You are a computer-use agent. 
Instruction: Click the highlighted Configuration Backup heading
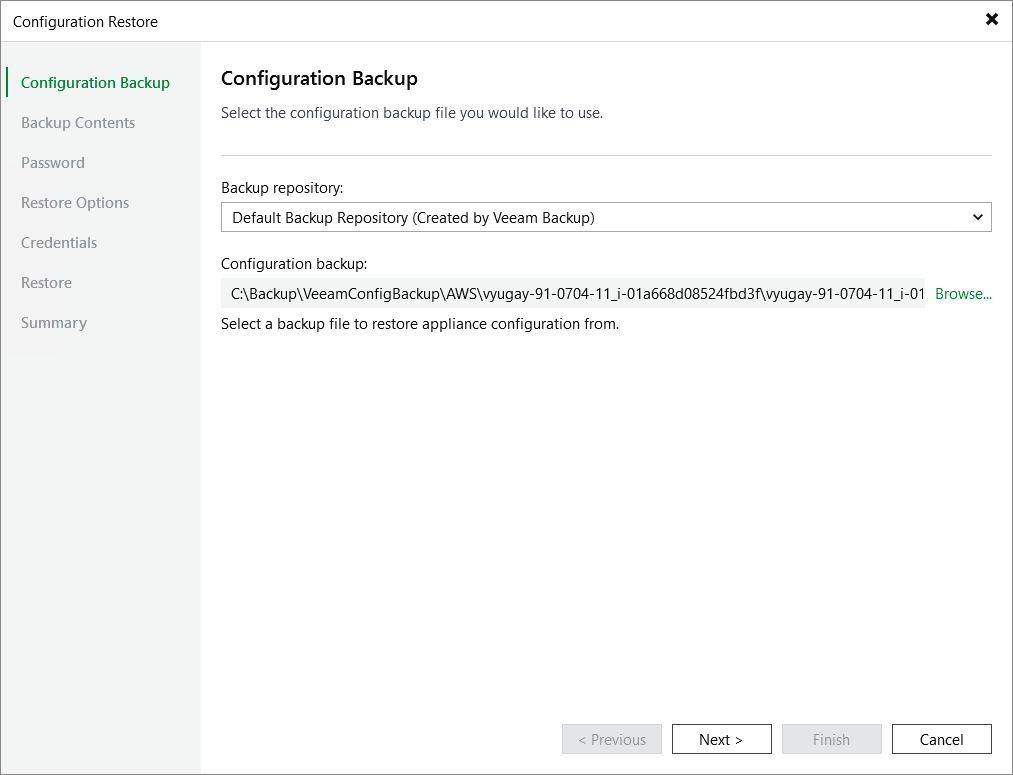point(320,78)
